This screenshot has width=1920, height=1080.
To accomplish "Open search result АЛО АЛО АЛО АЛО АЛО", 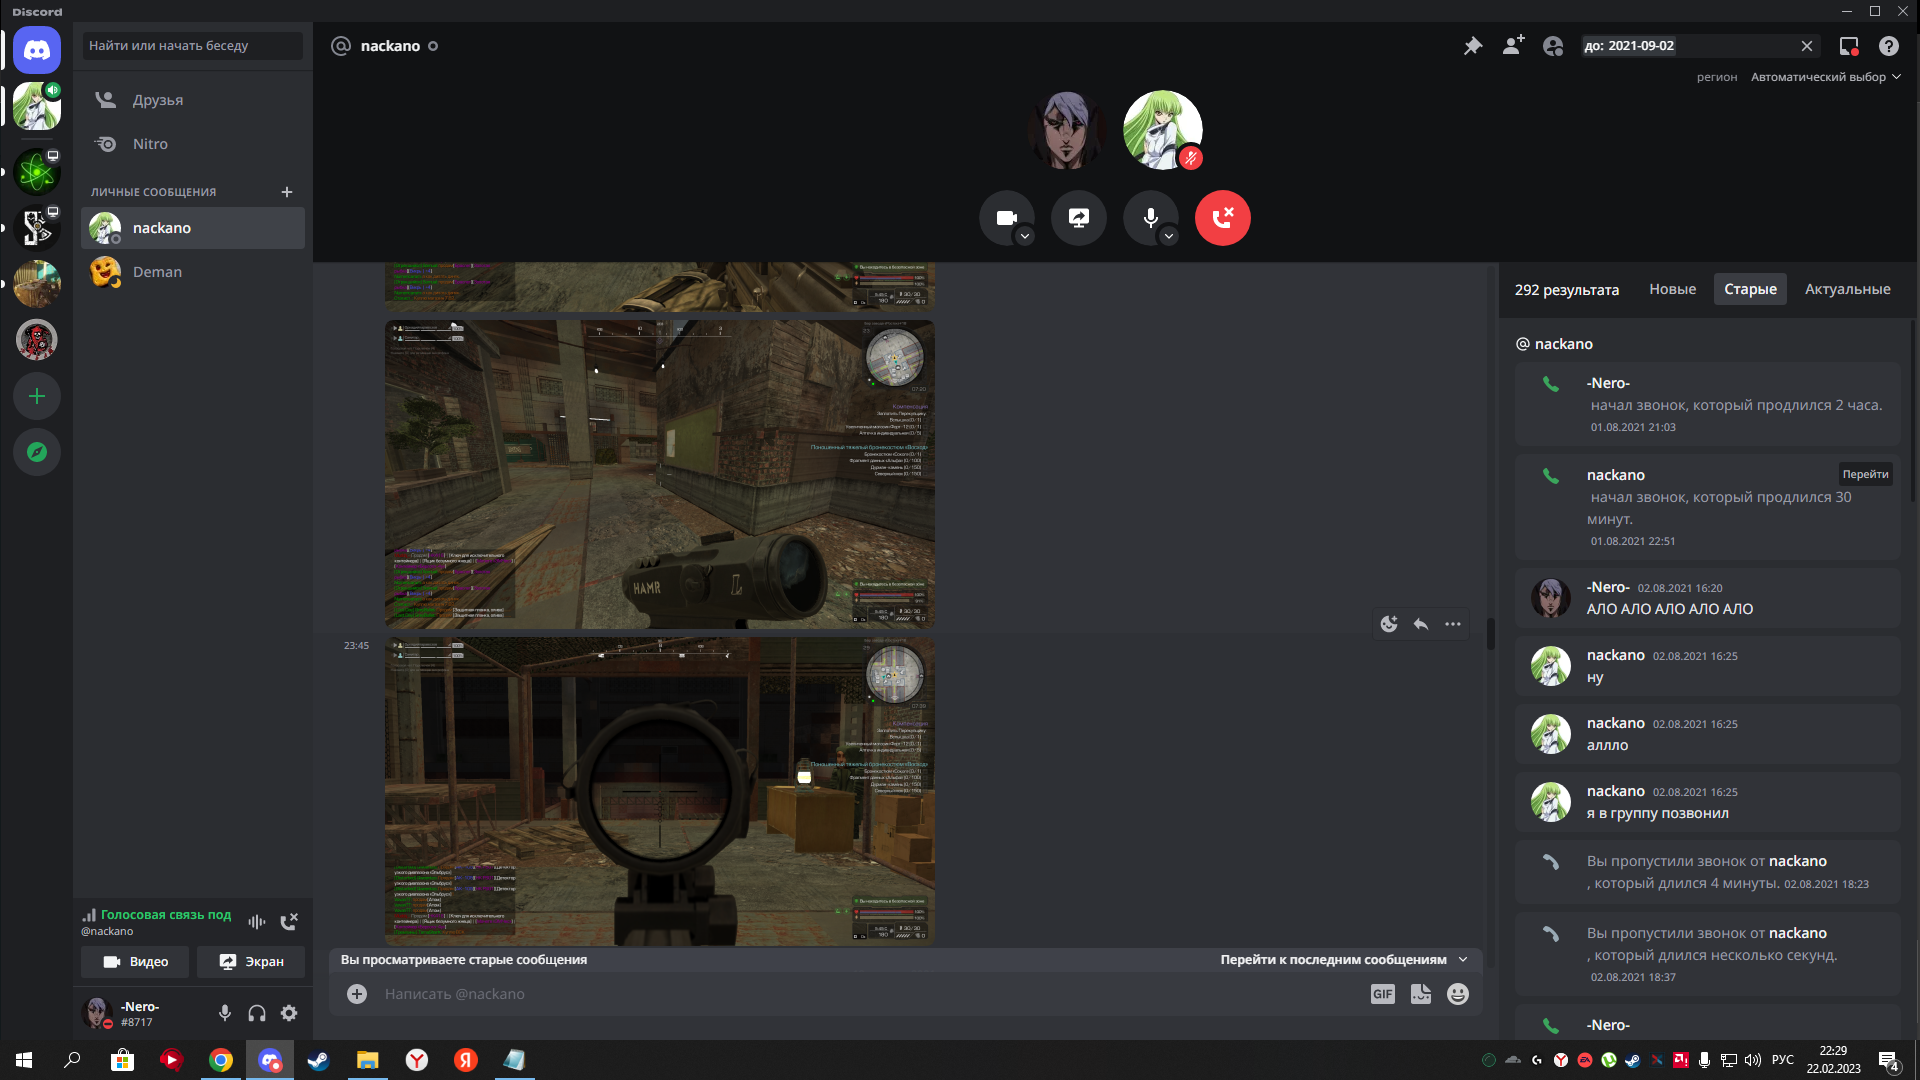I will coord(1707,598).
